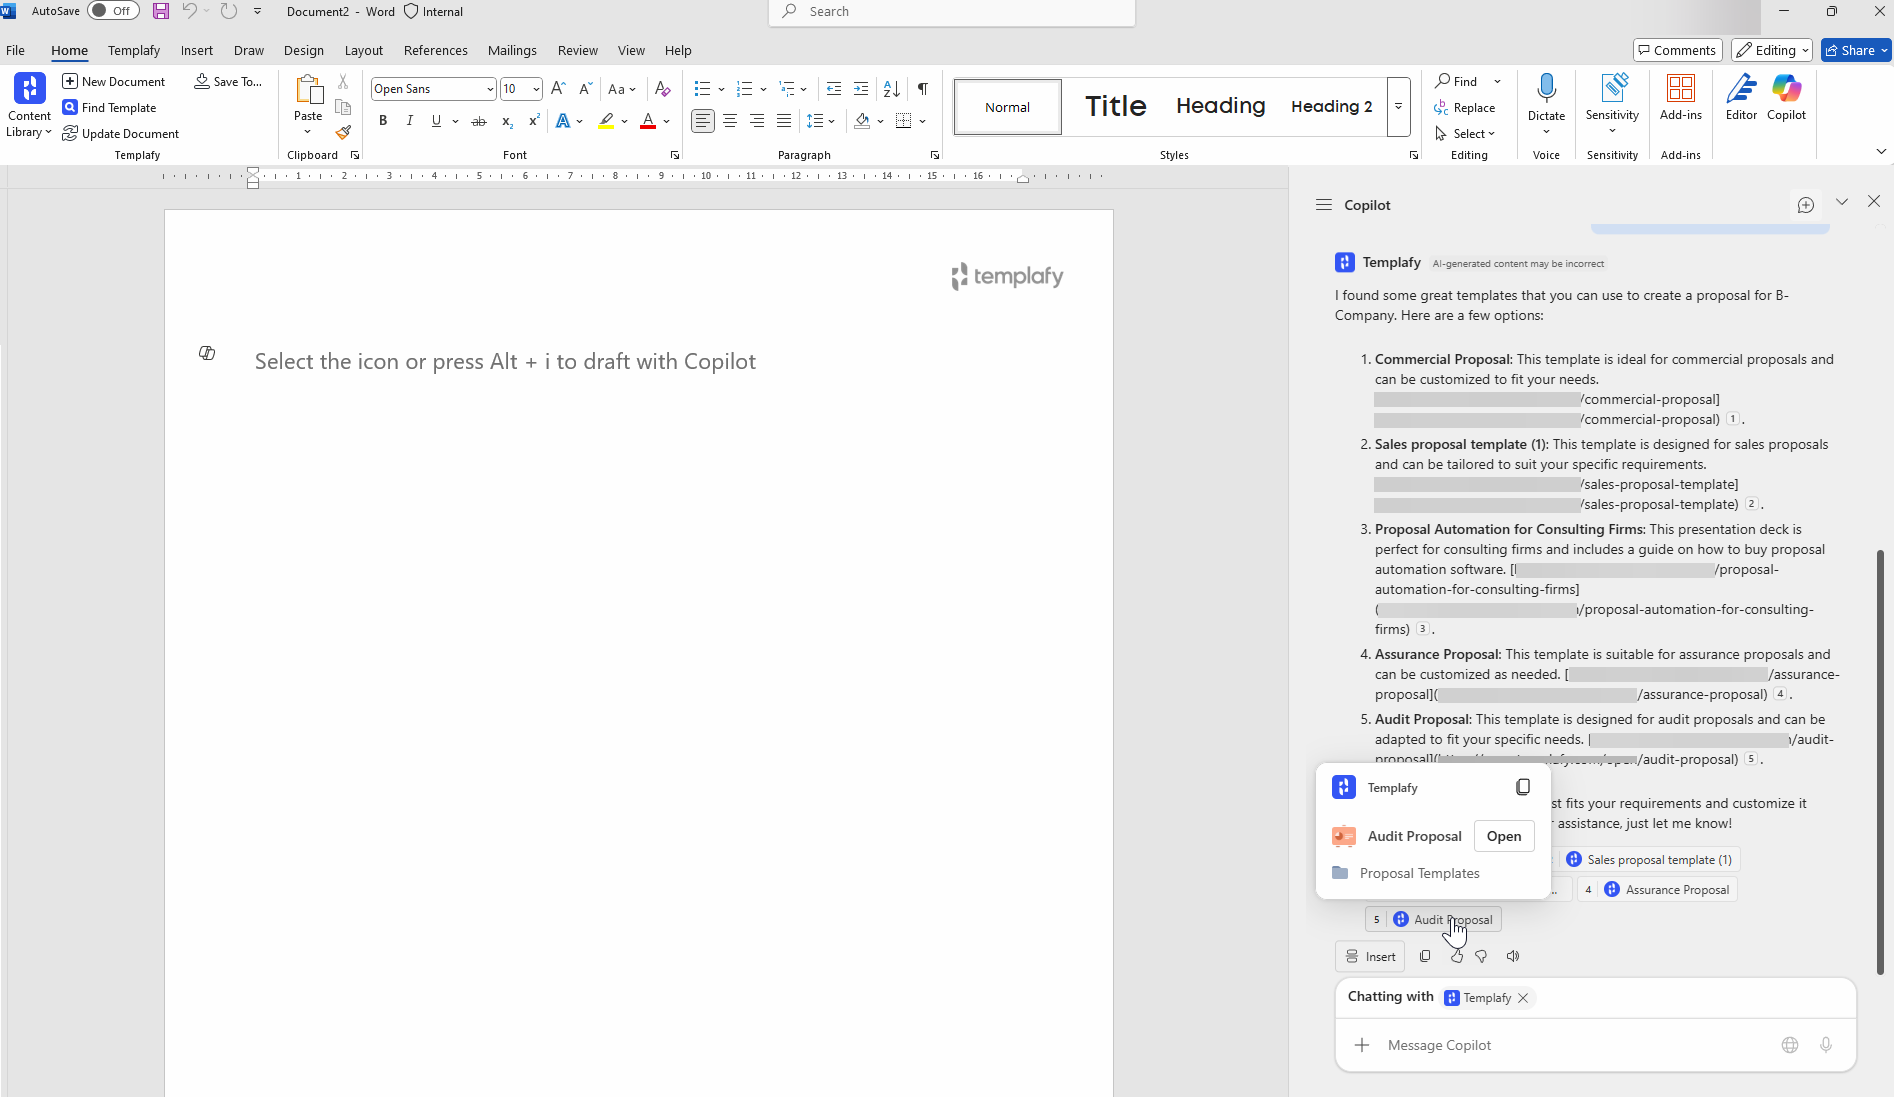This screenshot has height=1097, width=1894.
Task: Click the Insert button below response
Action: coord(1370,956)
